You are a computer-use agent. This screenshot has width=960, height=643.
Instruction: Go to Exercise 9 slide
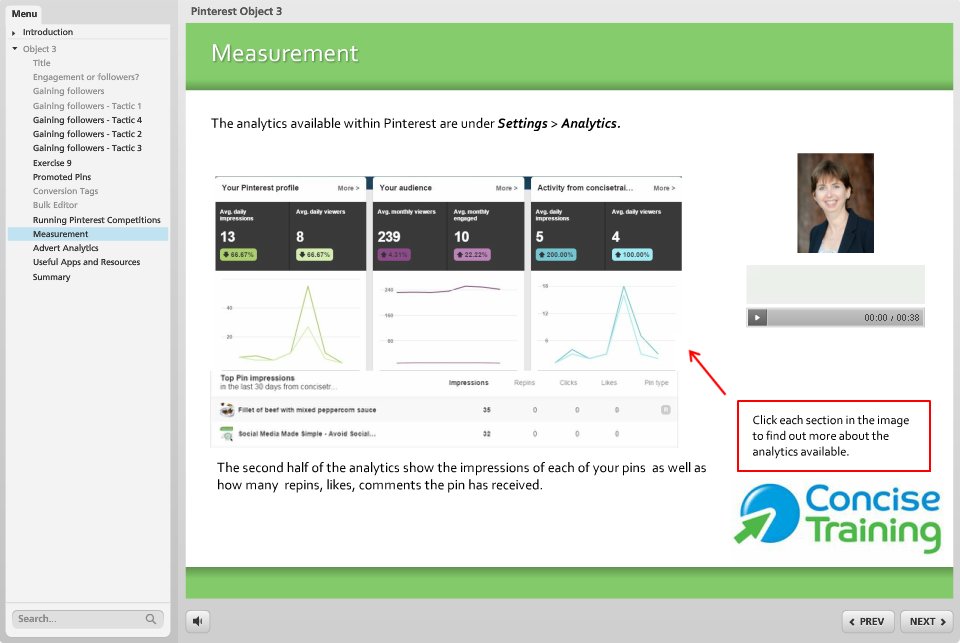[52, 163]
